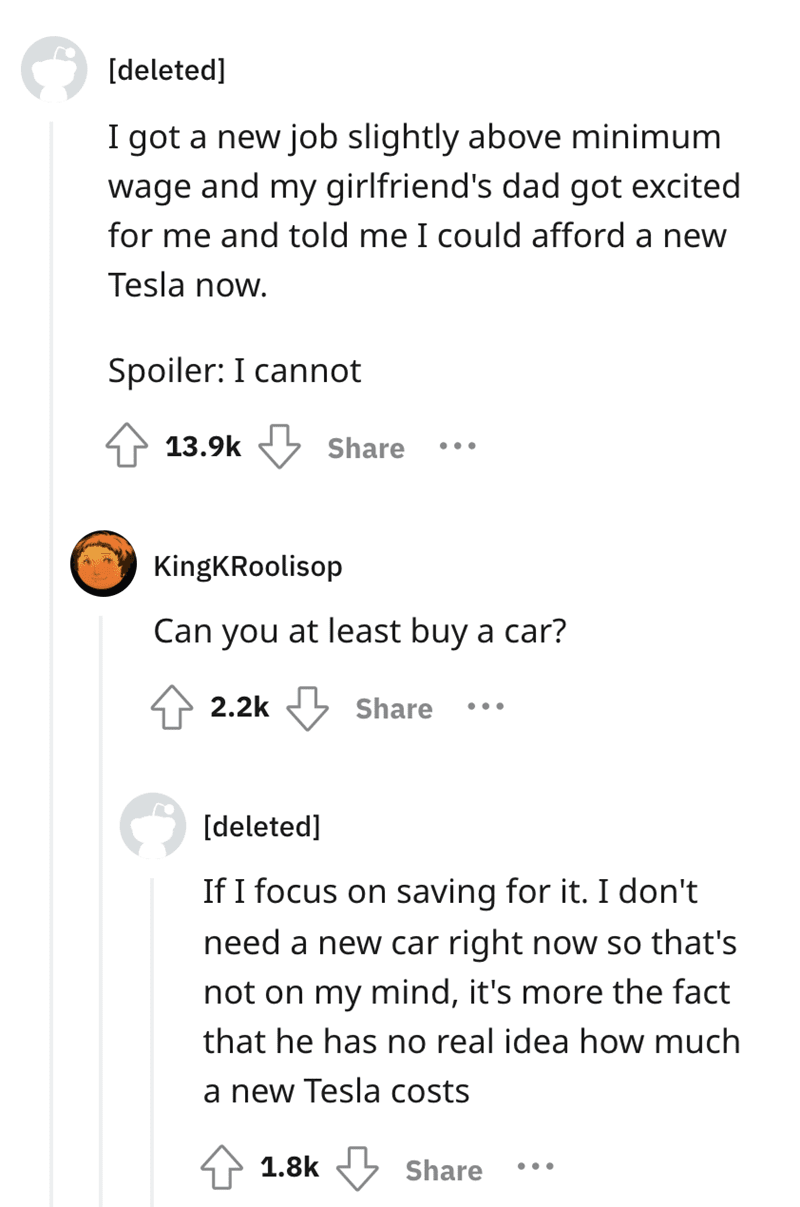
Task: Share KingKRoolisop's comment
Action: [394, 708]
